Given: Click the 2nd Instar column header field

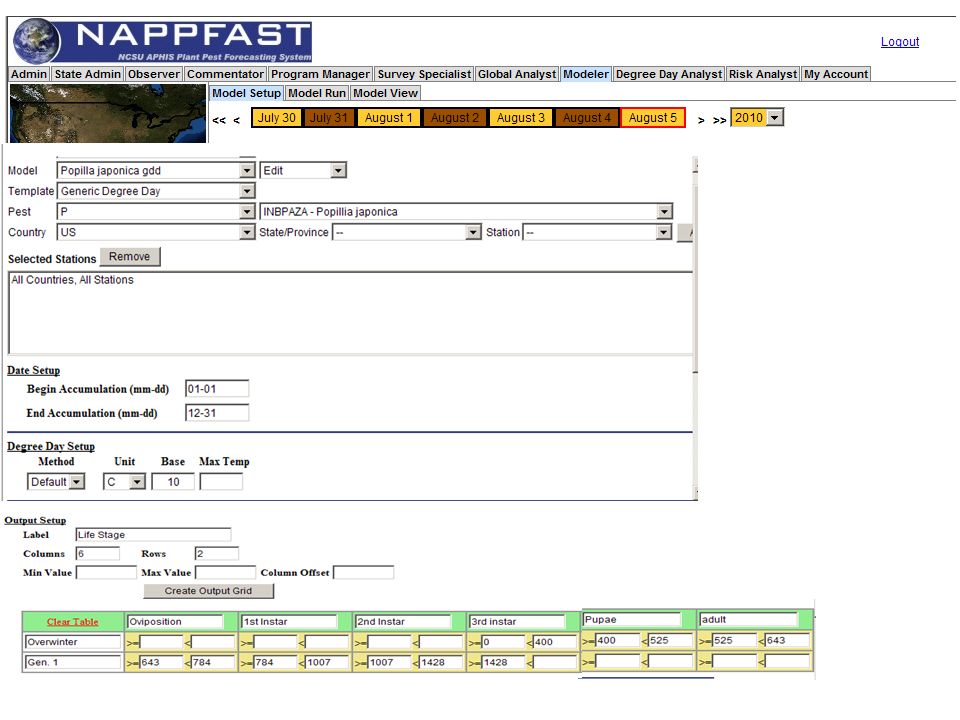Looking at the screenshot, I should click(403, 621).
